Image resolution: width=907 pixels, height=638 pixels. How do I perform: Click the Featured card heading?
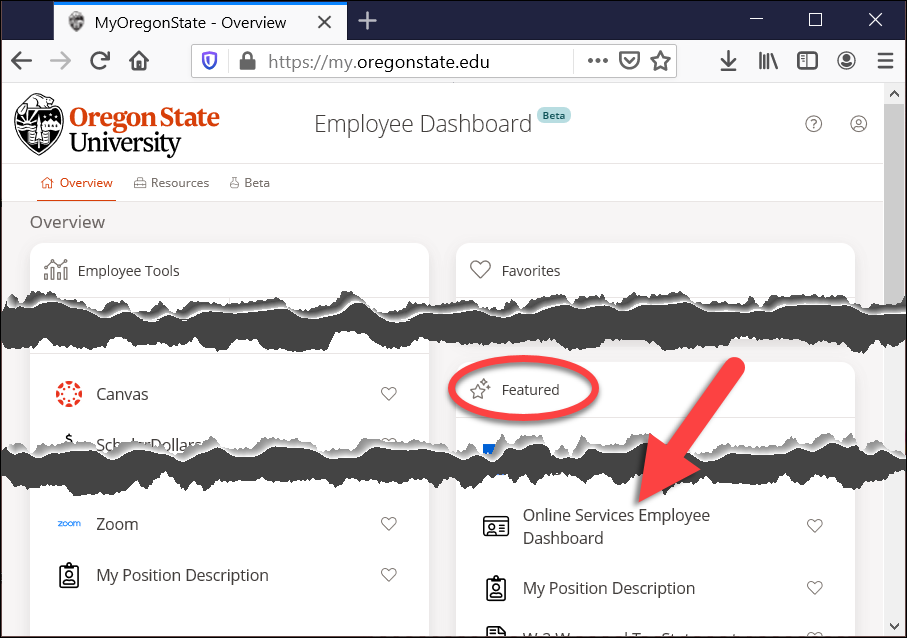click(530, 390)
